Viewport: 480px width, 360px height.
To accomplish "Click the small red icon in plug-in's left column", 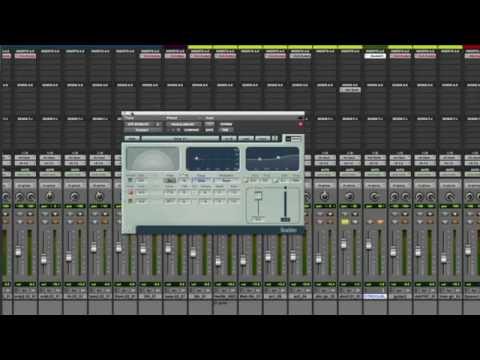I will (x=130, y=192).
